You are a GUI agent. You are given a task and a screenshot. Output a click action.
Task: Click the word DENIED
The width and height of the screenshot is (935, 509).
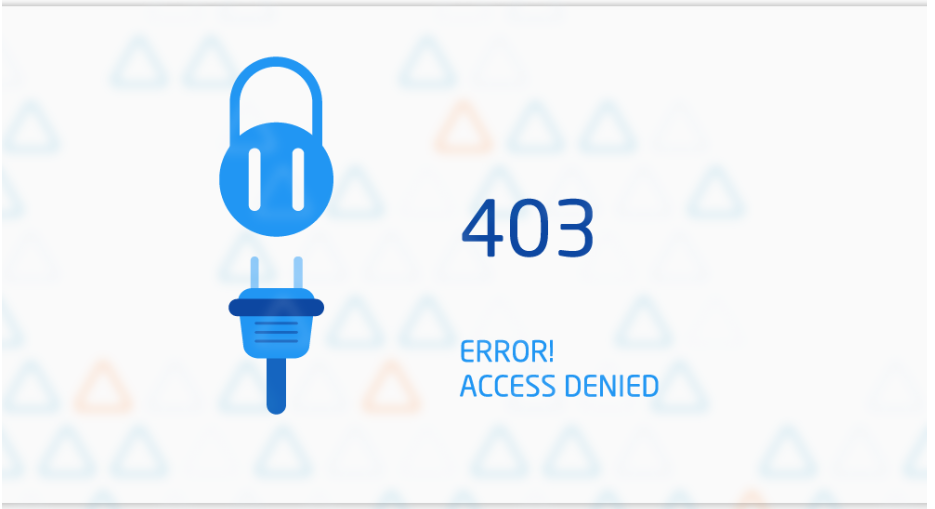[x=611, y=386]
